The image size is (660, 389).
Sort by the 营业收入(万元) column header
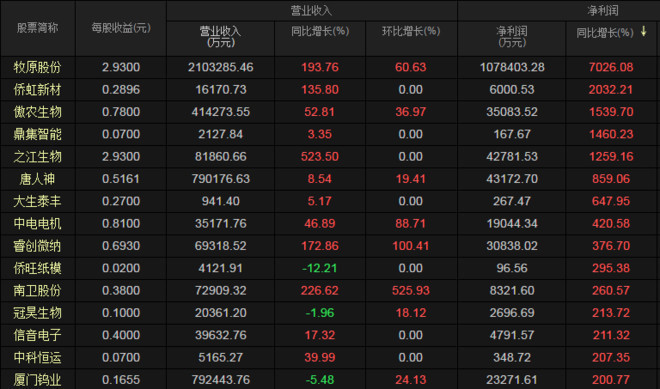(x=221, y=37)
